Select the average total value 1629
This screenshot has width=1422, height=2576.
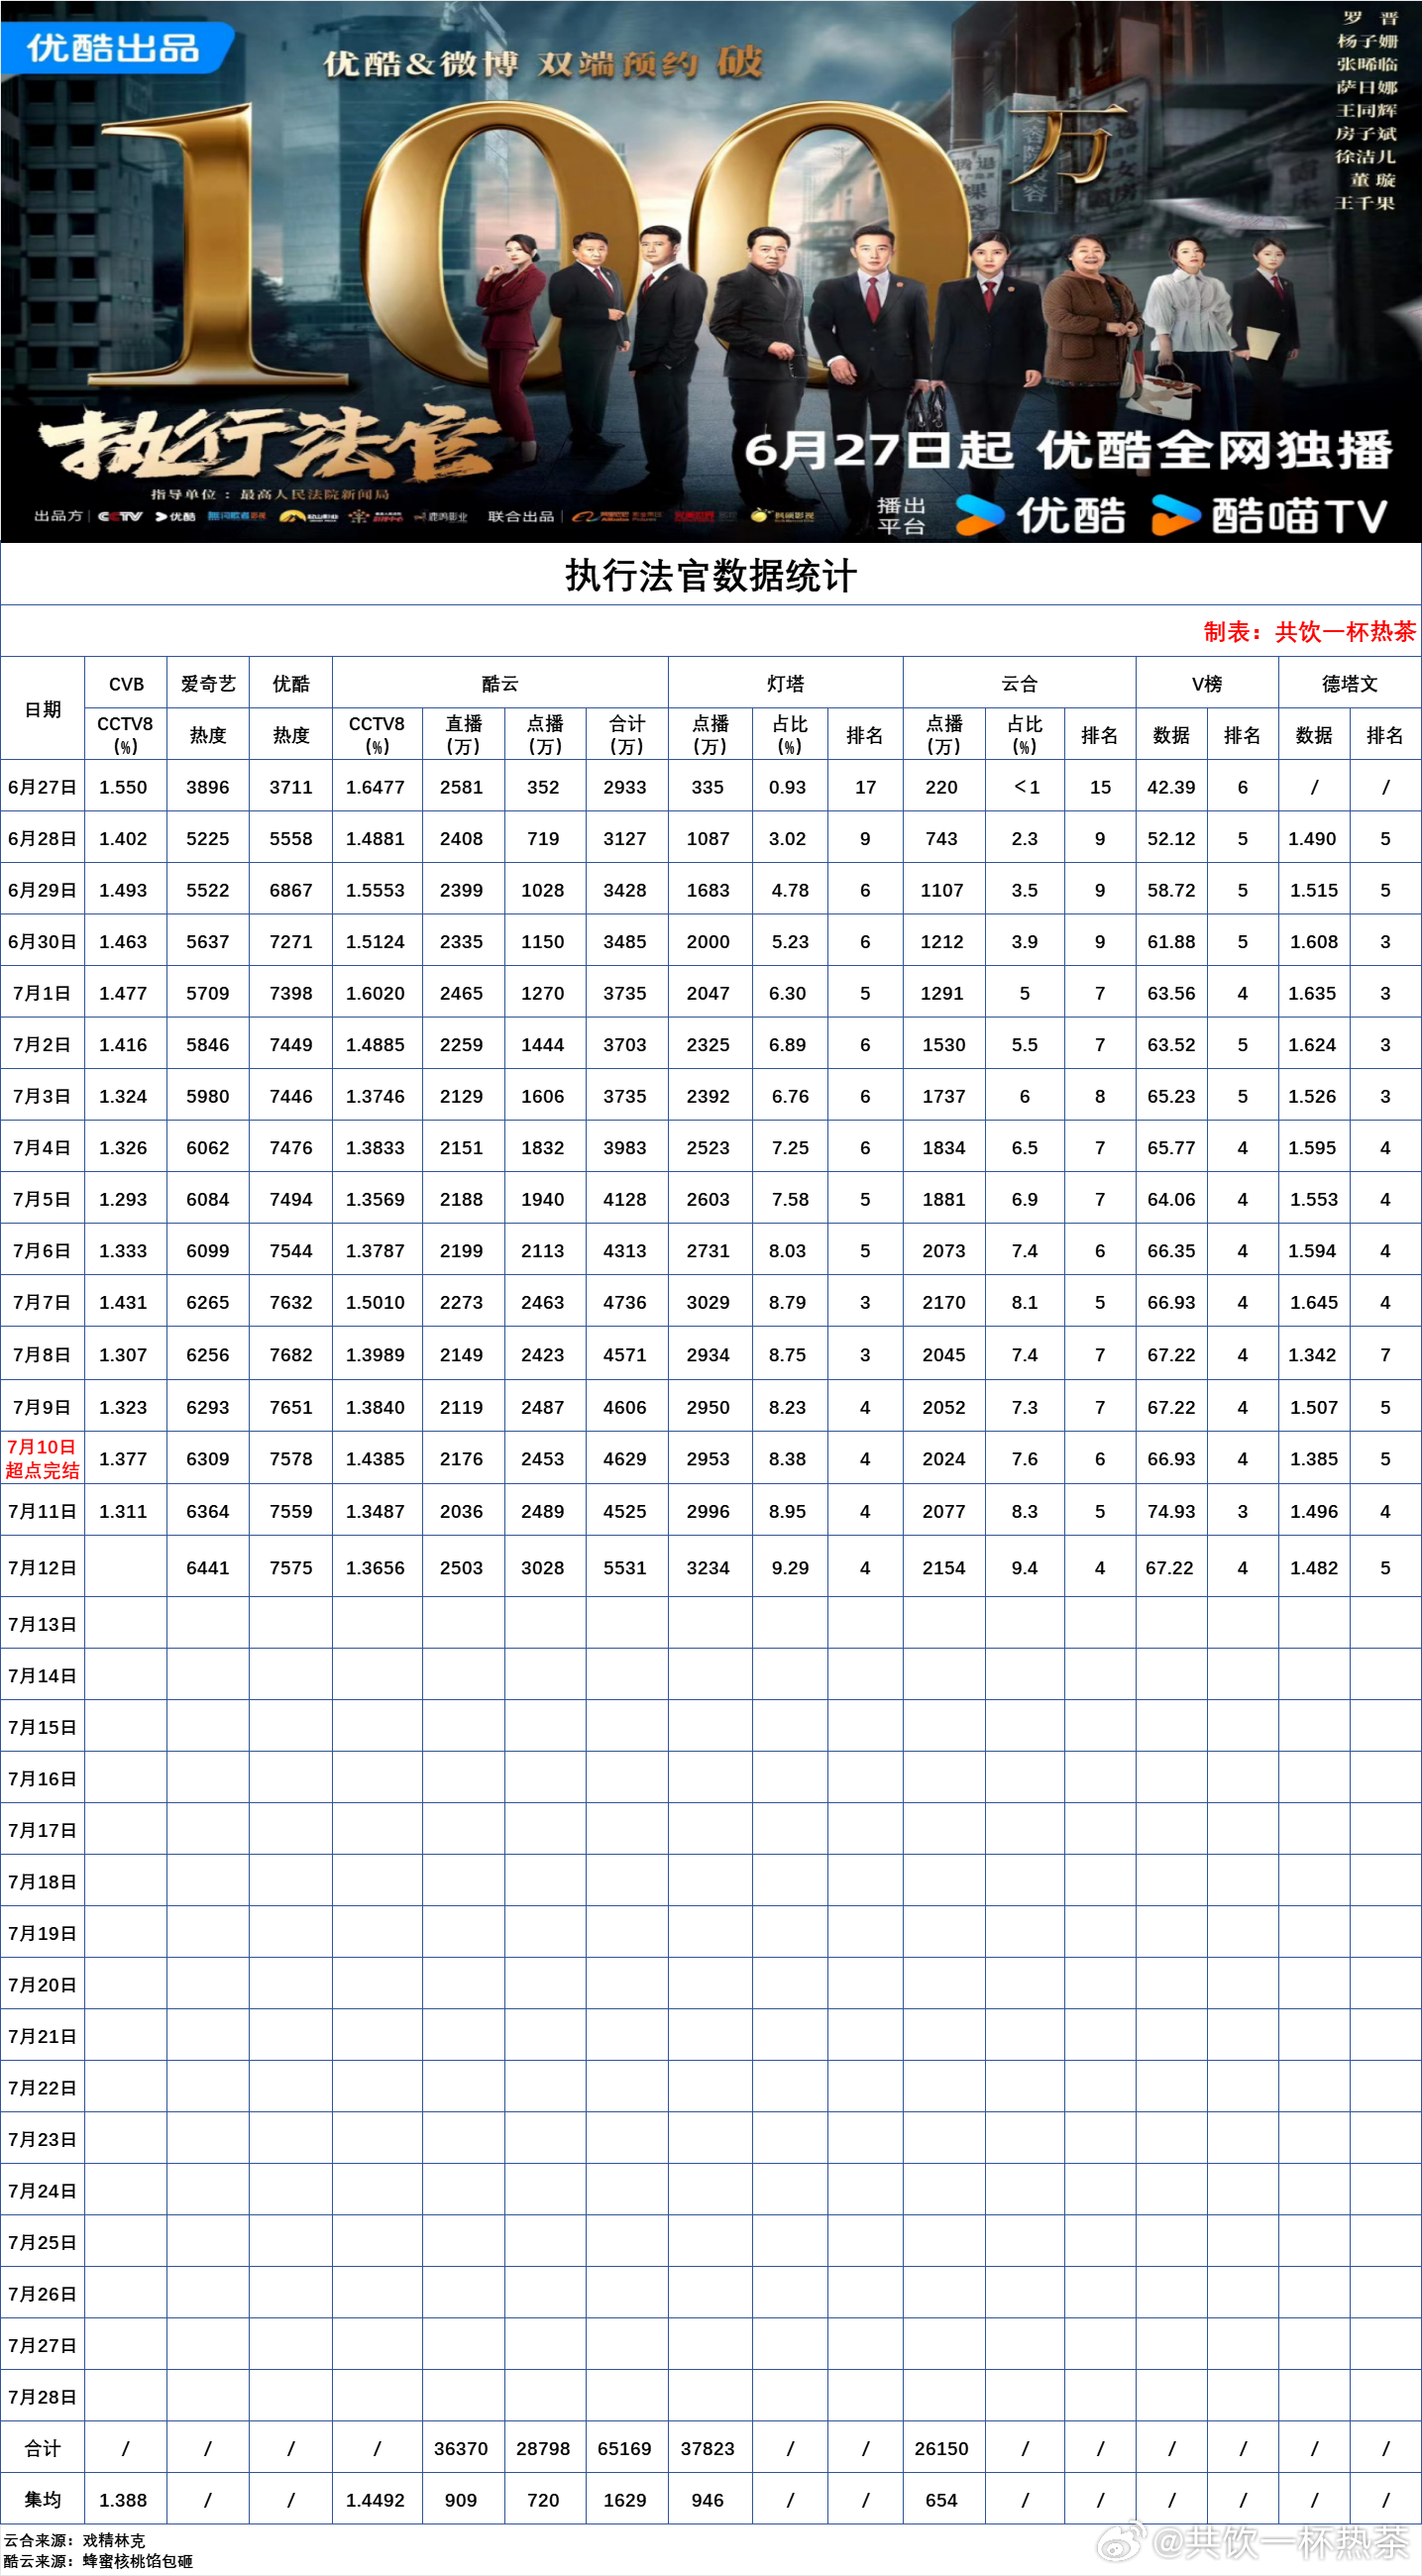coord(625,2500)
